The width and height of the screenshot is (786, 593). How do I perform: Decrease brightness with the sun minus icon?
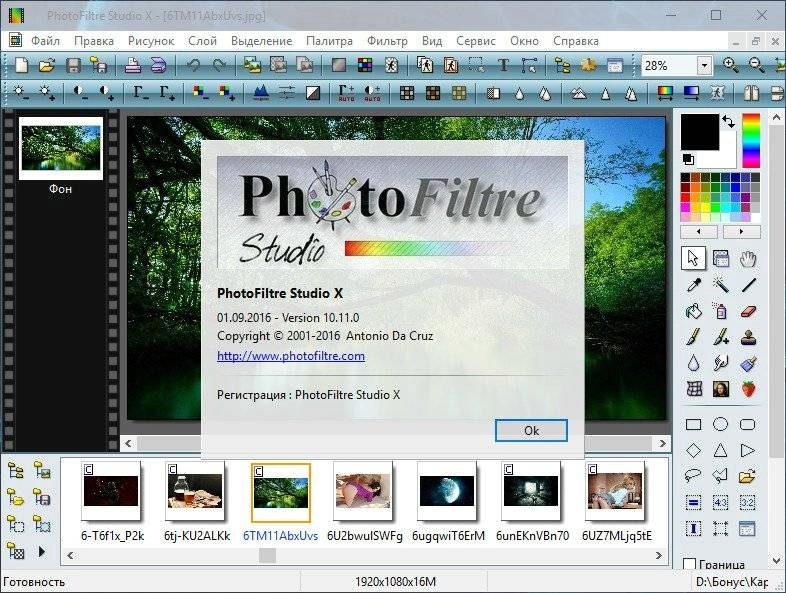click(x=21, y=93)
